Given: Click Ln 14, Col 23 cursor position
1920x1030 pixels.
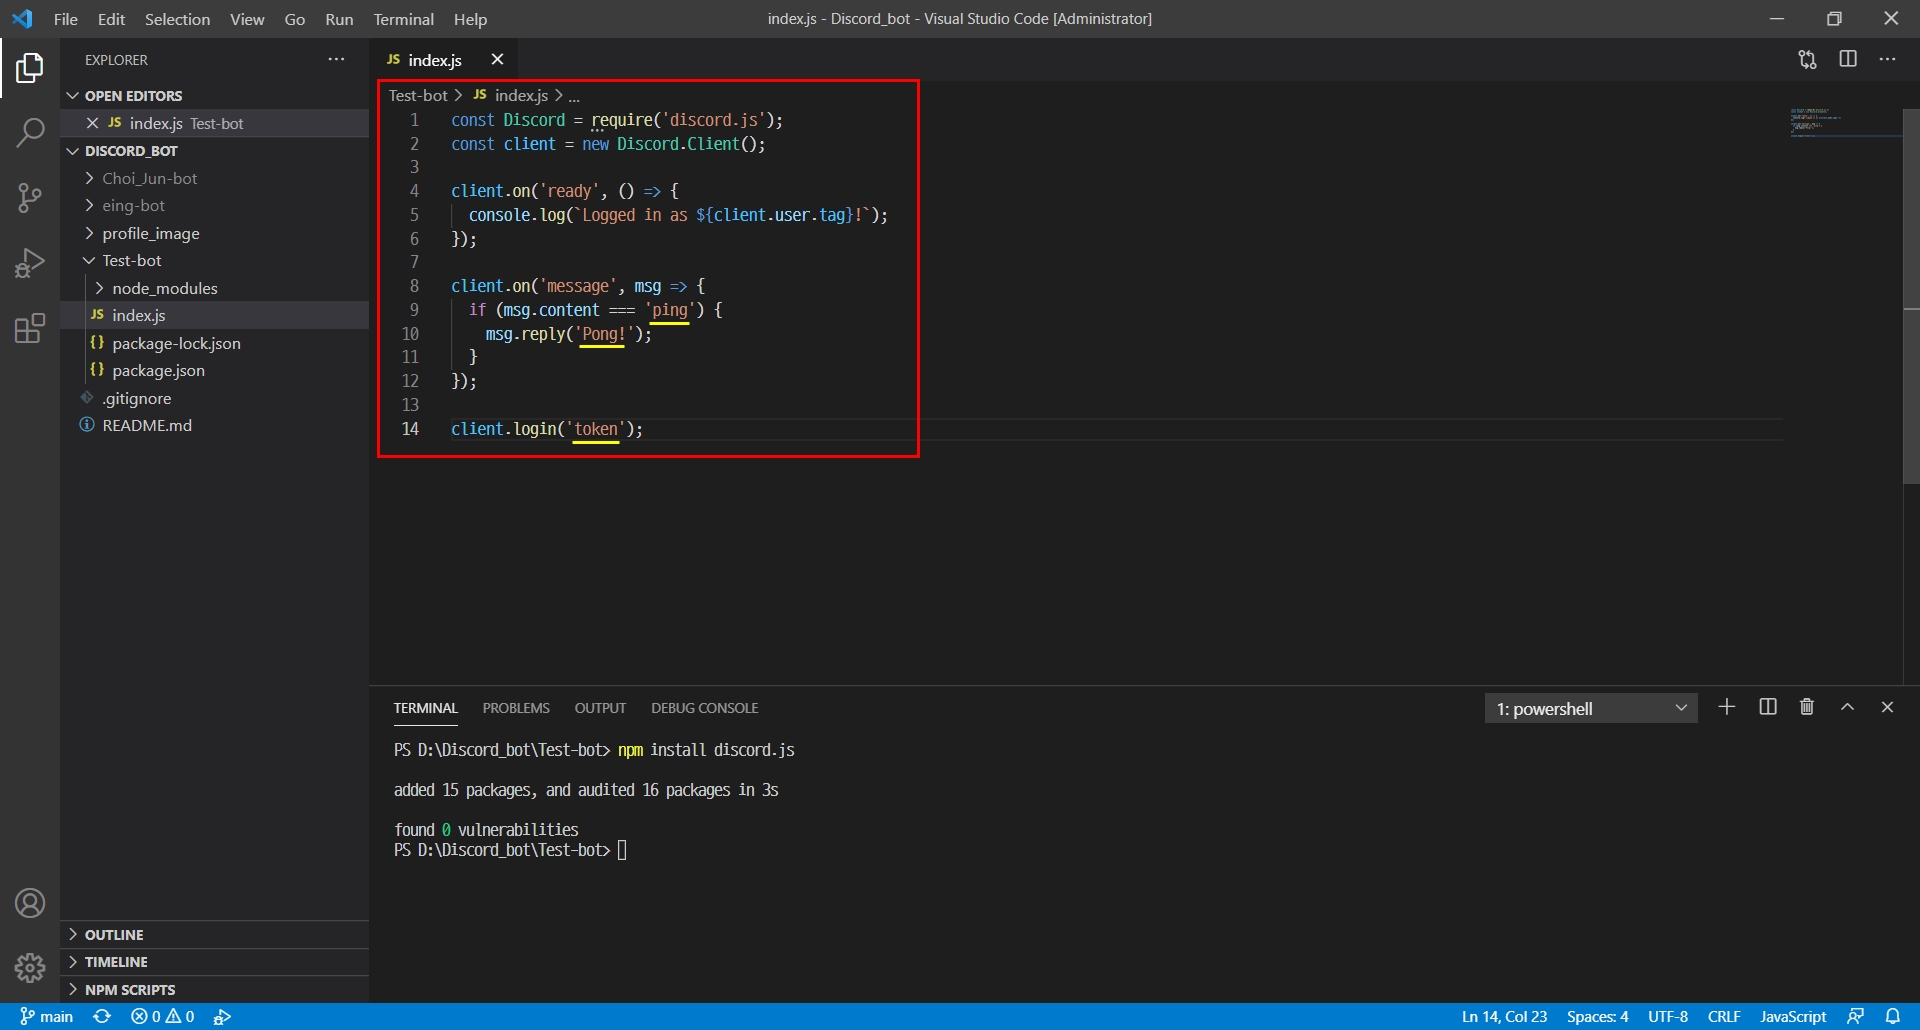Looking at the screenshot, I should coord(1504,1016).
